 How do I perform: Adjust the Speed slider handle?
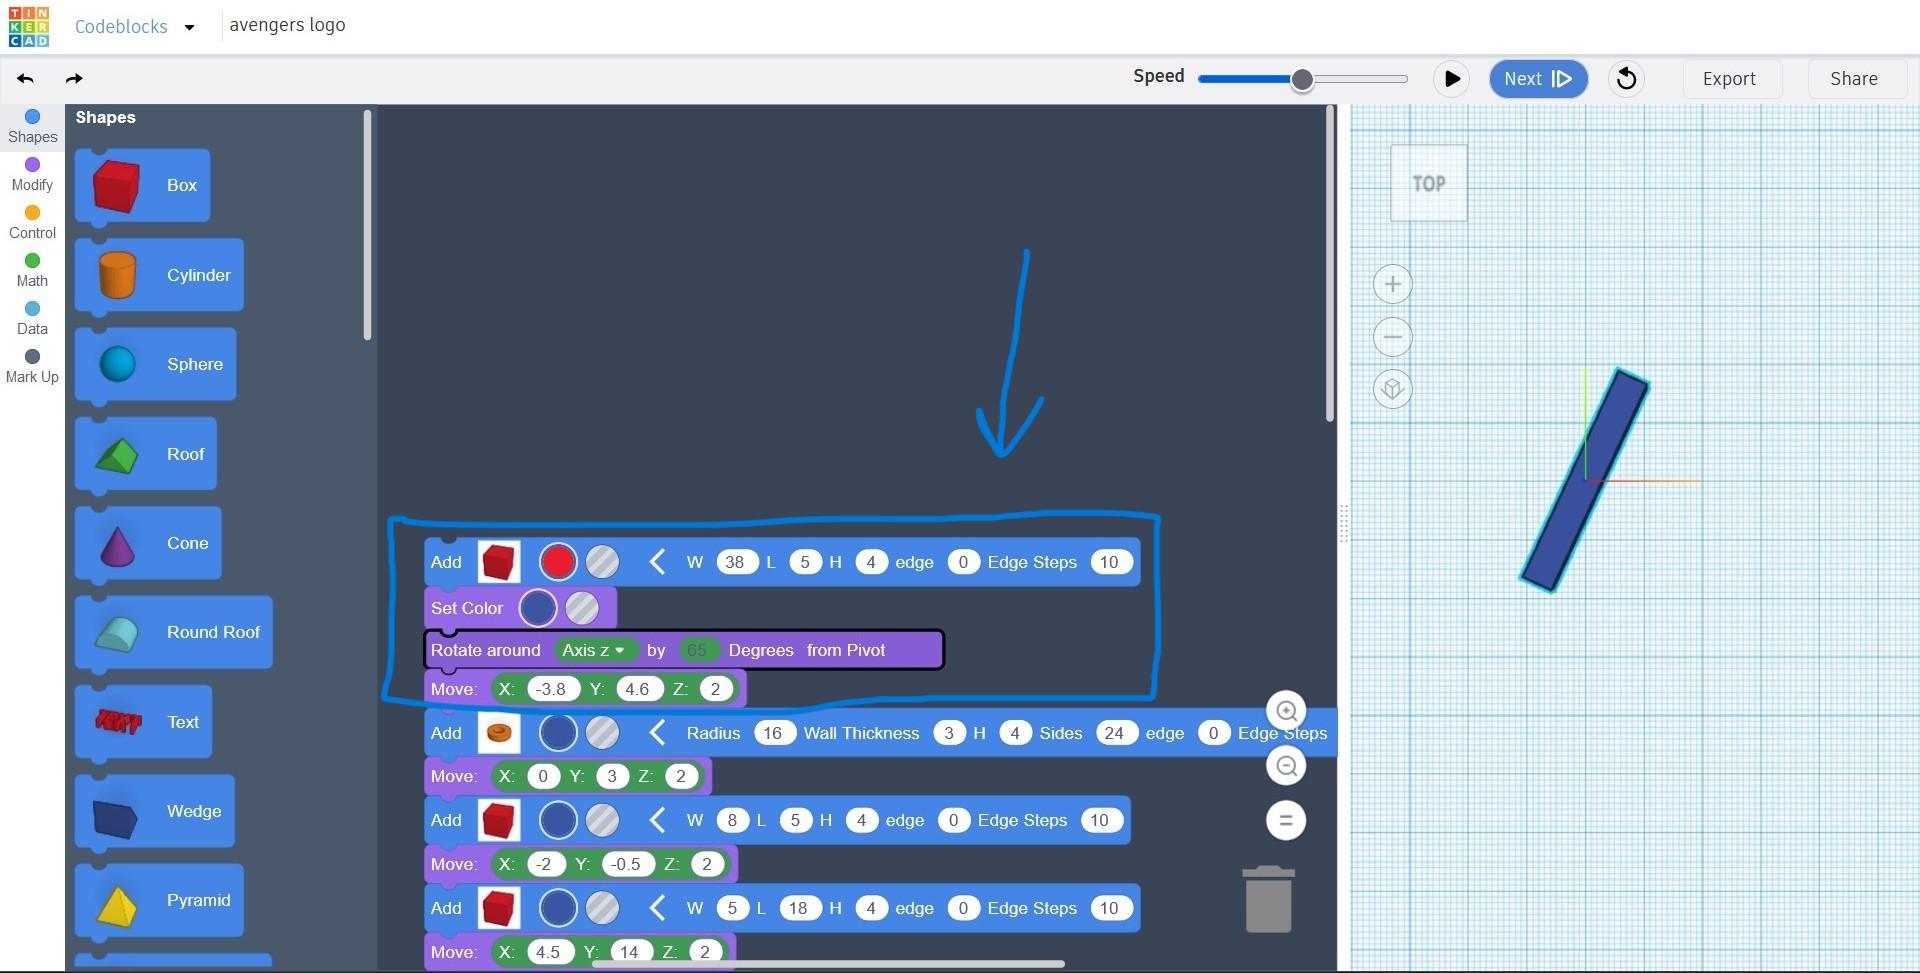pyautogui.click(x=1302, y=78)
